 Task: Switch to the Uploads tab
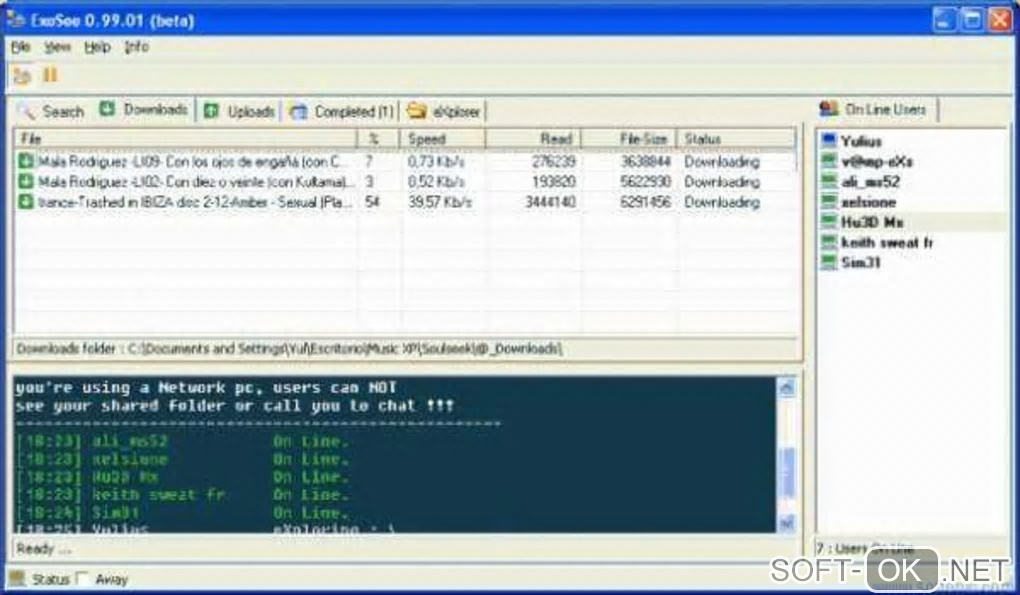tap(239, 111)
